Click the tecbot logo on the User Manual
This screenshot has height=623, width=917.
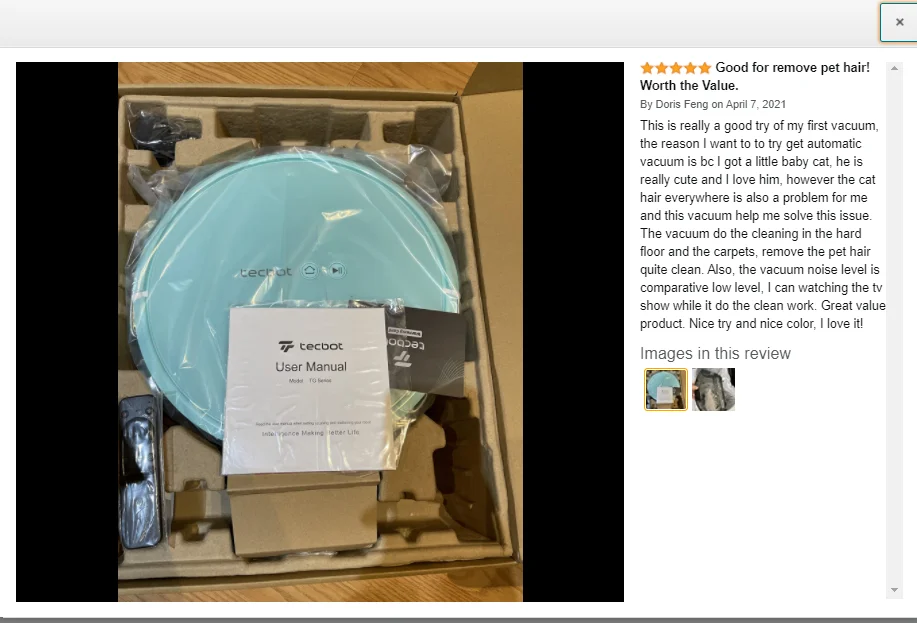pyautogui.click(x=311, y=346)
